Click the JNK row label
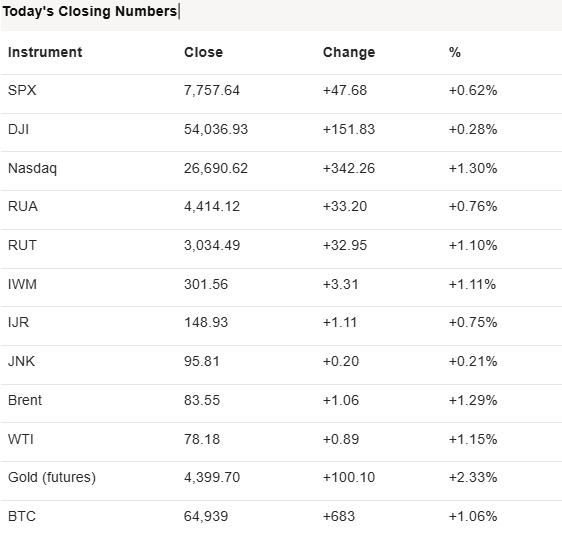 pos(22,361)
